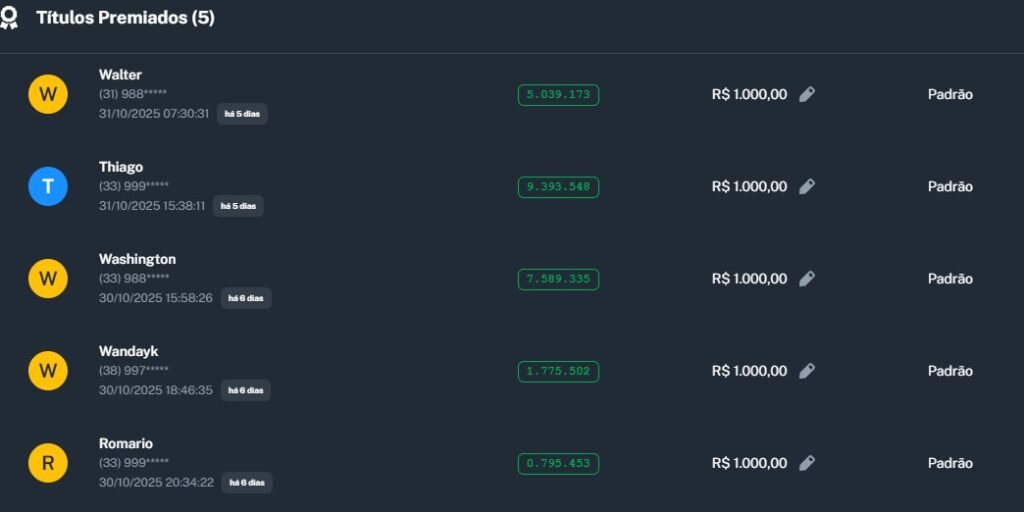The image size is (1024, 512).
Task: Click the Padrão label in Walter's row
Action: pos(949,94)
